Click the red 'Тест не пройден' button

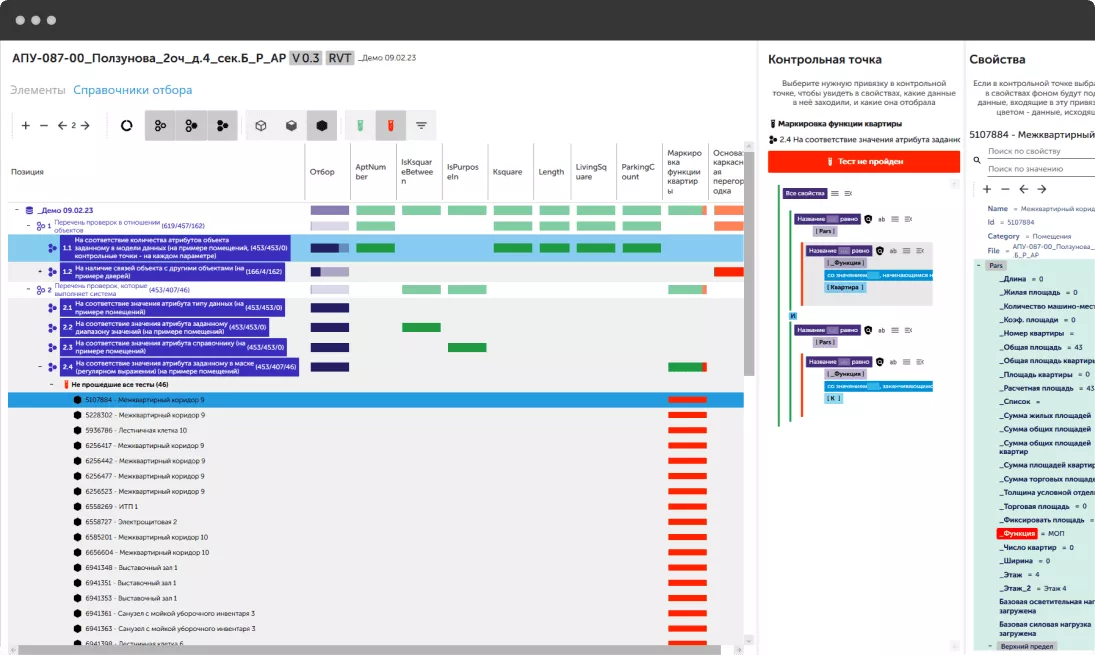tap(863, 161)
